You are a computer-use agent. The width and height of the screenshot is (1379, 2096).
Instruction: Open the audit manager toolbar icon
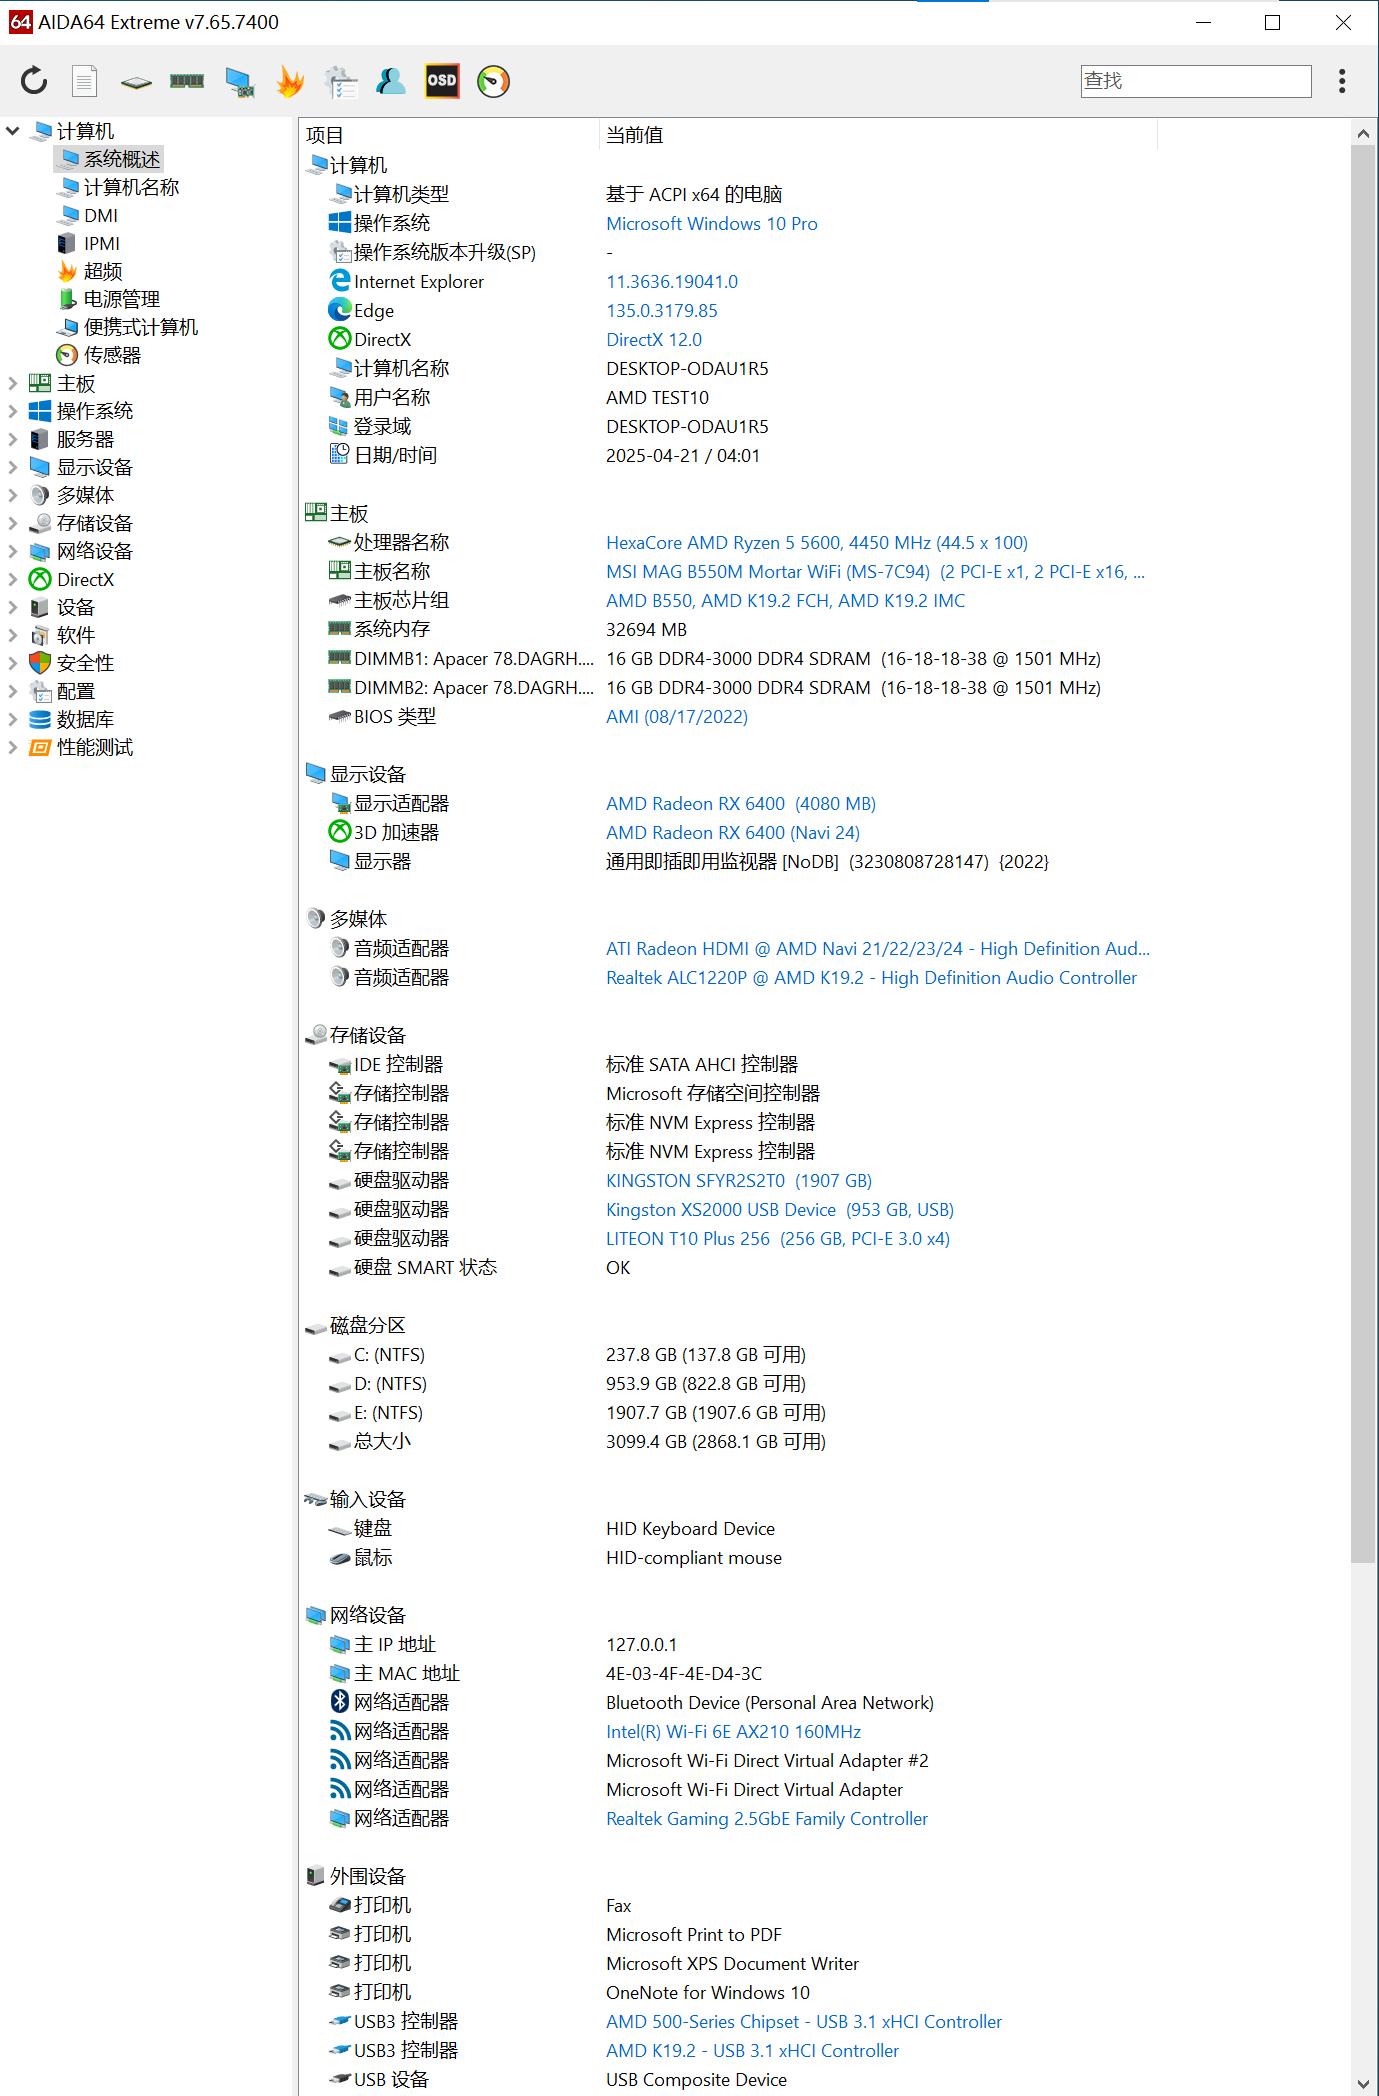(341, 82)
